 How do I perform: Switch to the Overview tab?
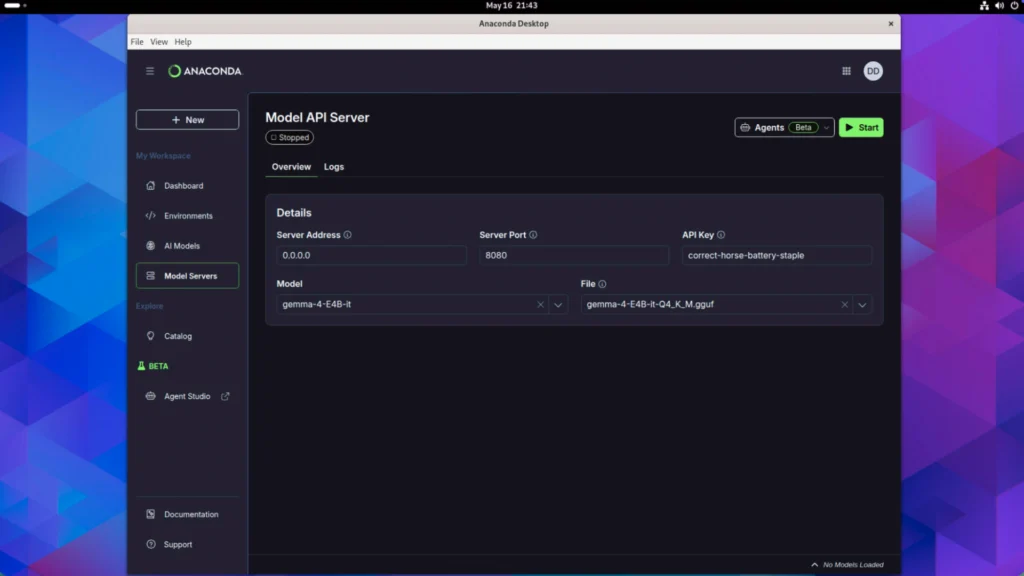point(291,167)
